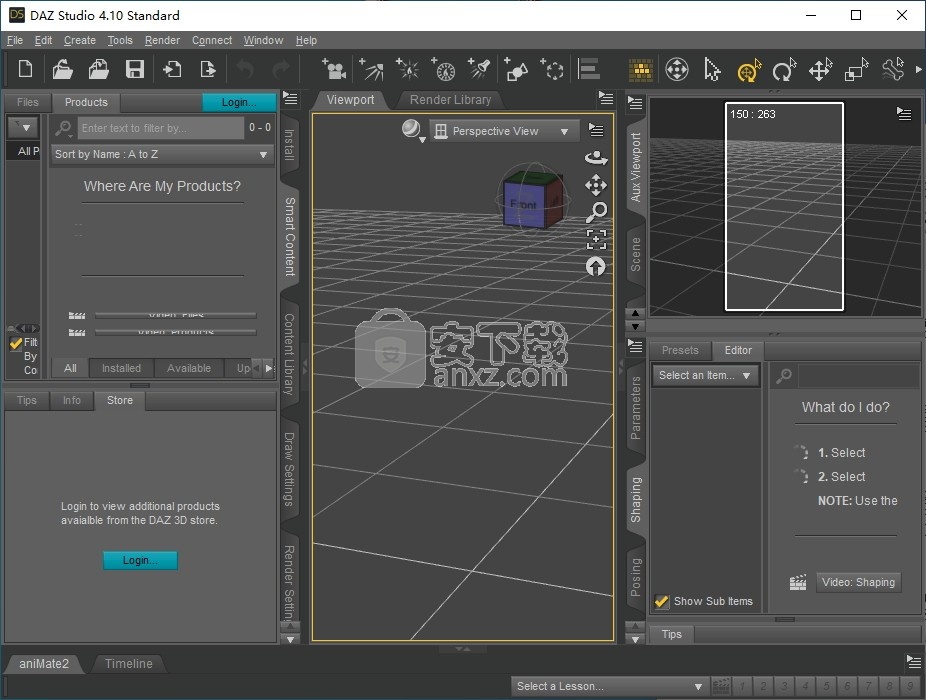Open file with the folder icon
The width and height of the screenshot is (926, 700).
62,69
